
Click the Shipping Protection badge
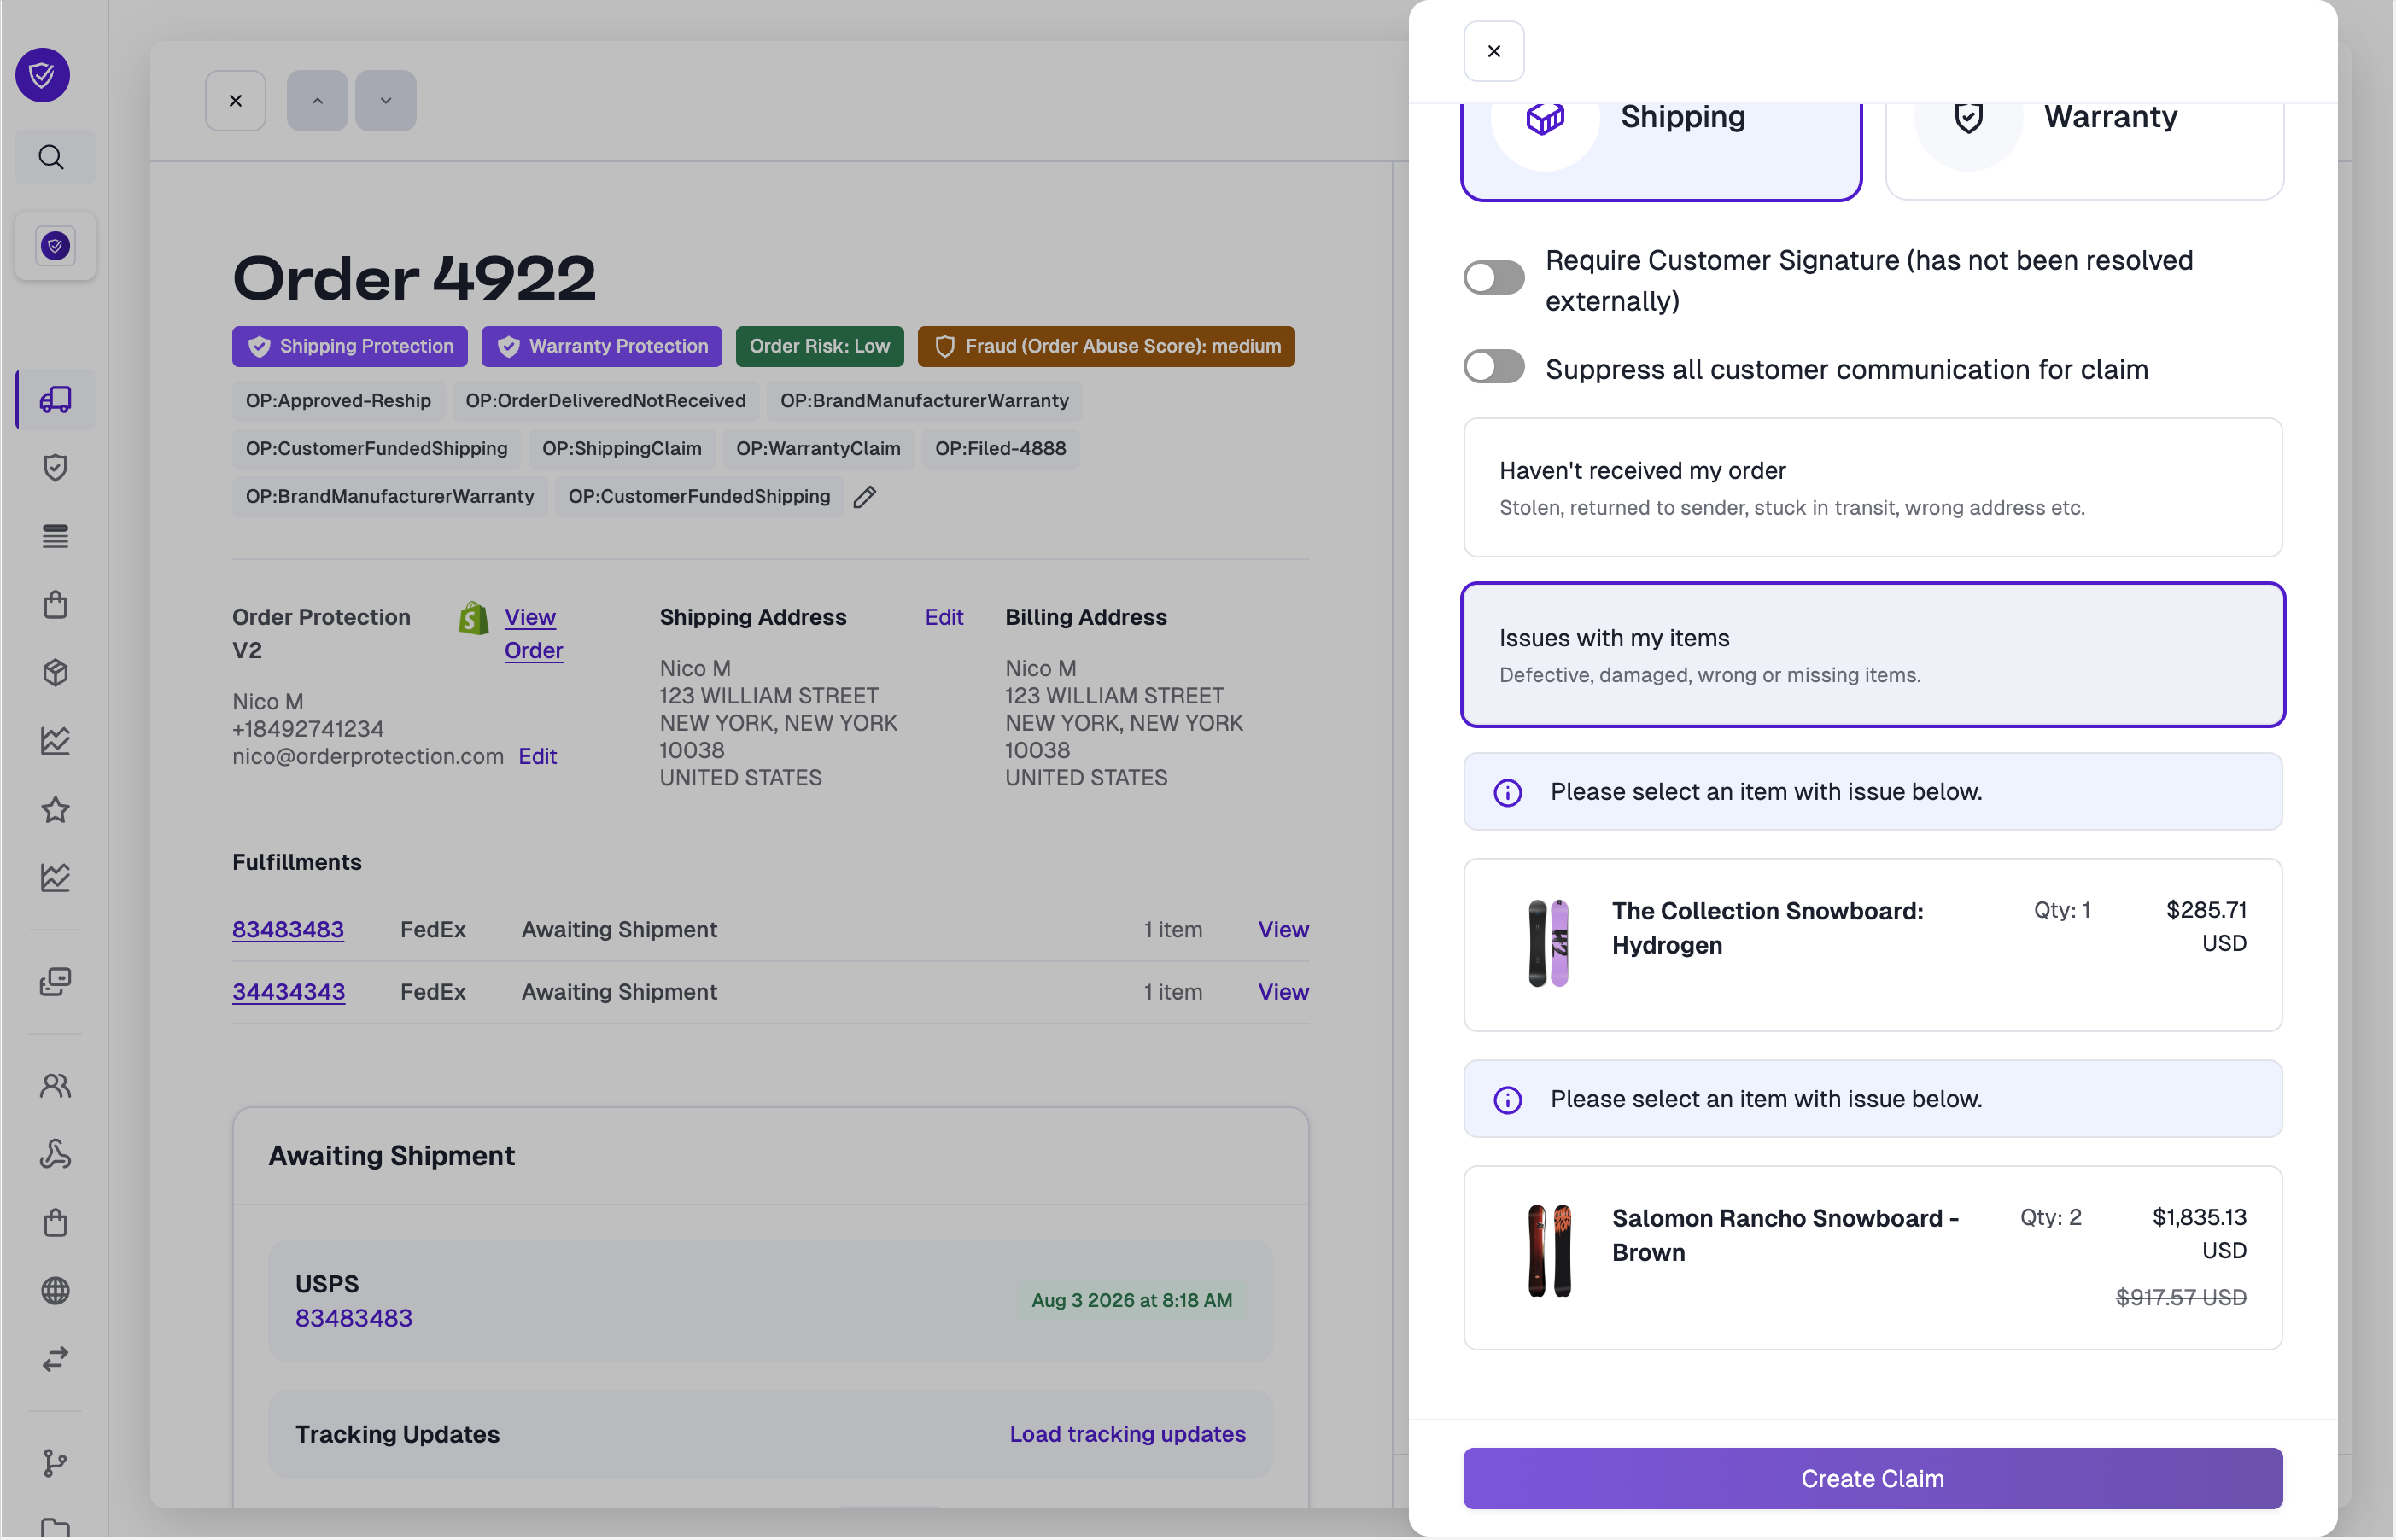click(349, 346)
